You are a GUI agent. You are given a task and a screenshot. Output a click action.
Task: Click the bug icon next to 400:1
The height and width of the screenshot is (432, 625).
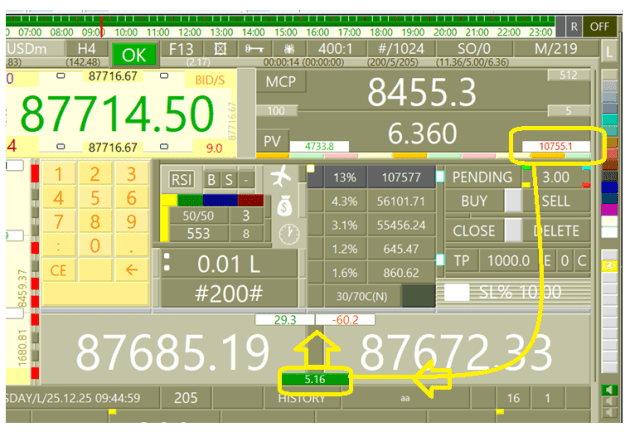coord(289,49)
